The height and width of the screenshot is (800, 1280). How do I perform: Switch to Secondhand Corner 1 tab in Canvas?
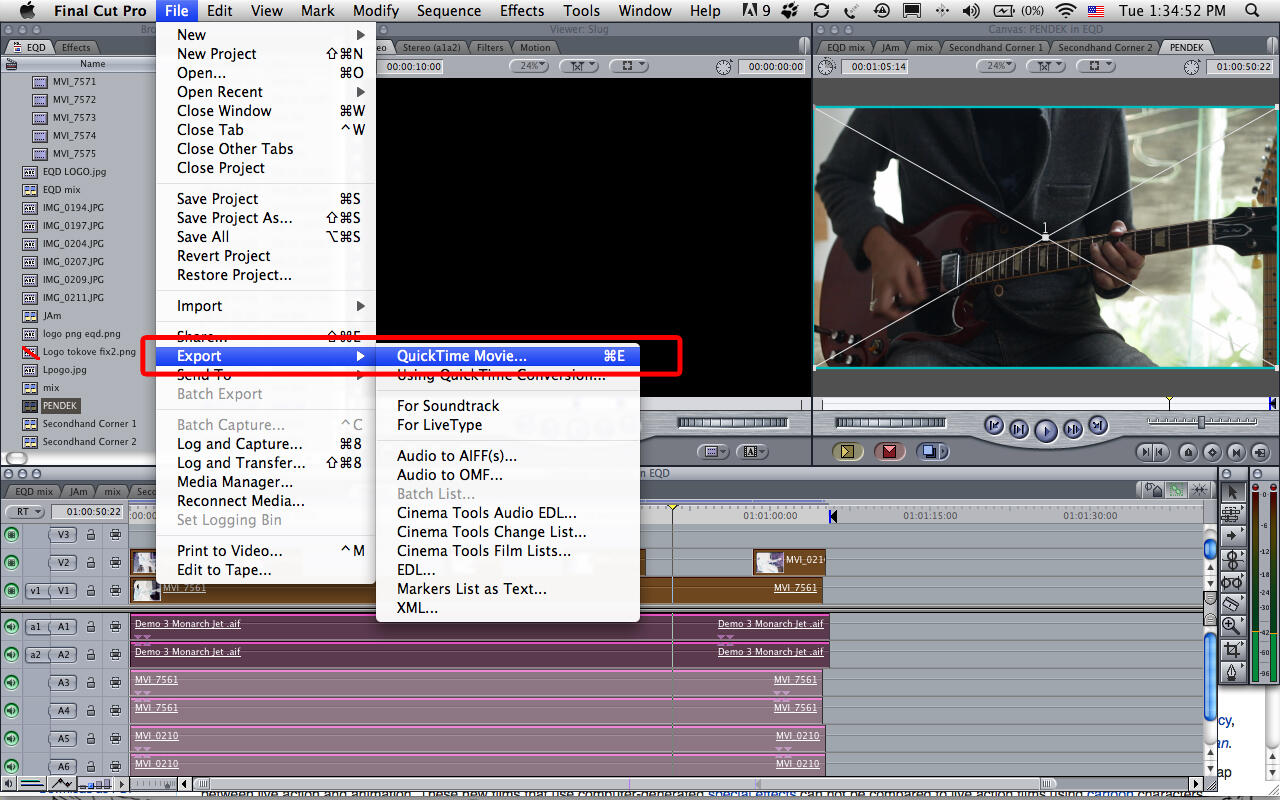tap(994, 47)
